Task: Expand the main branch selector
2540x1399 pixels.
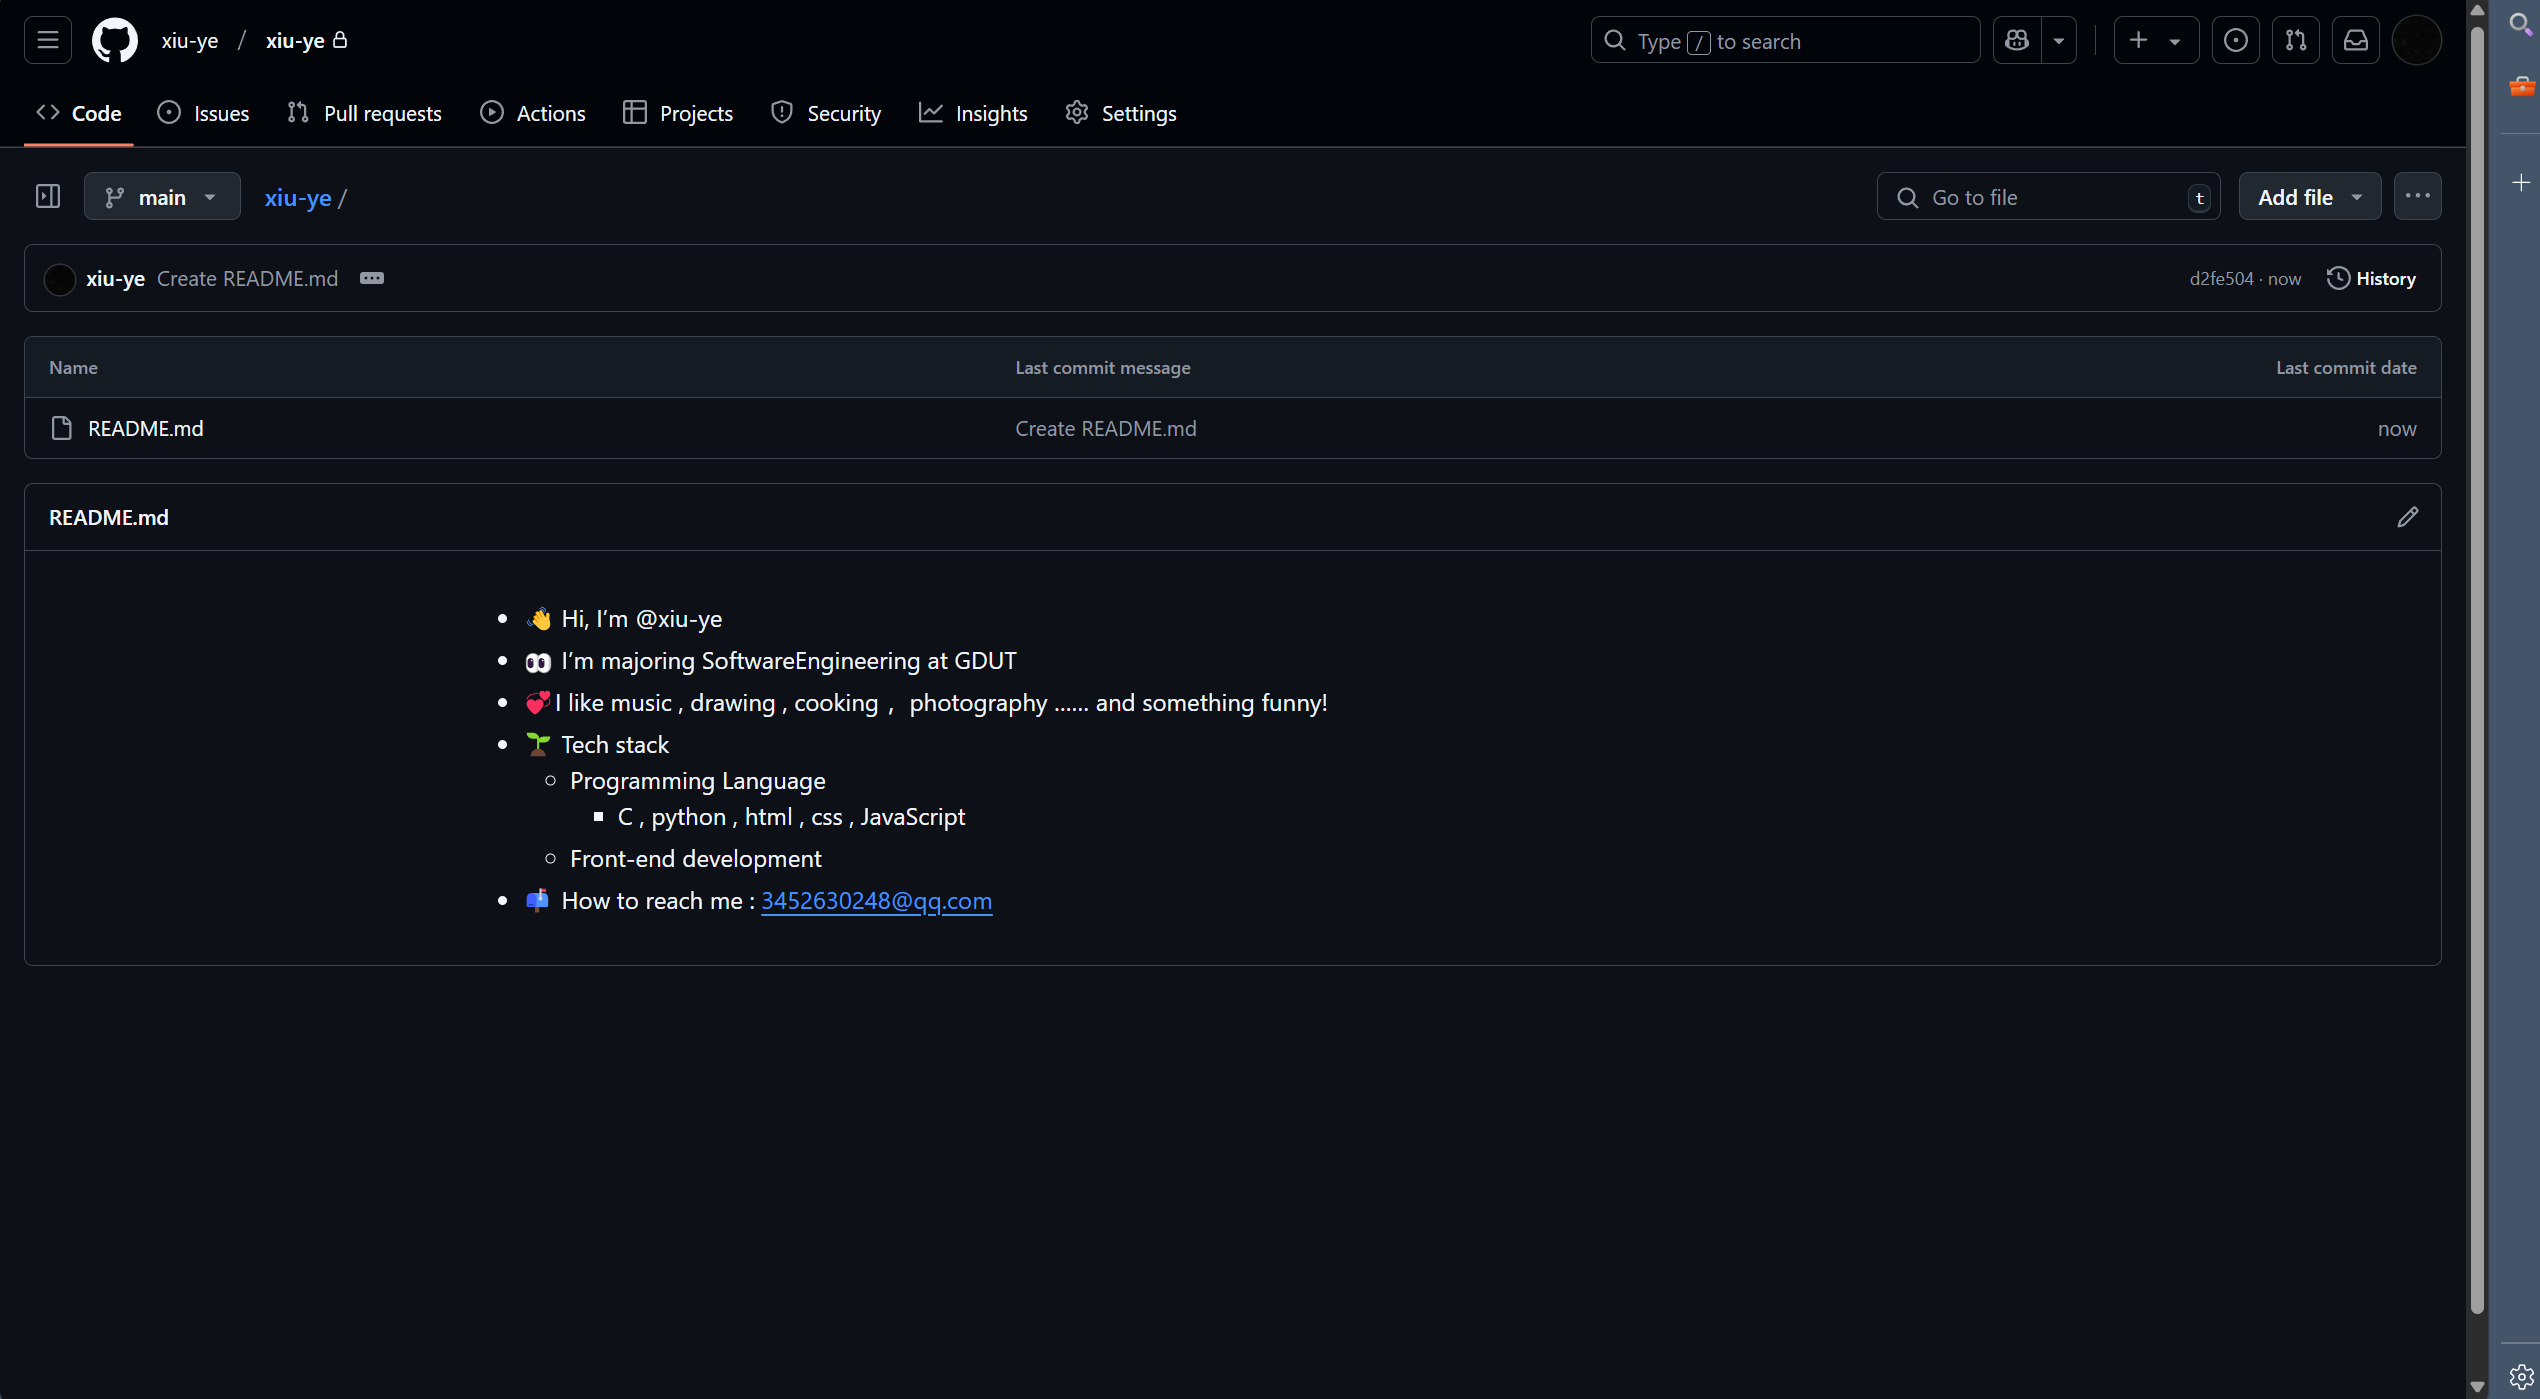Action: 162,197
